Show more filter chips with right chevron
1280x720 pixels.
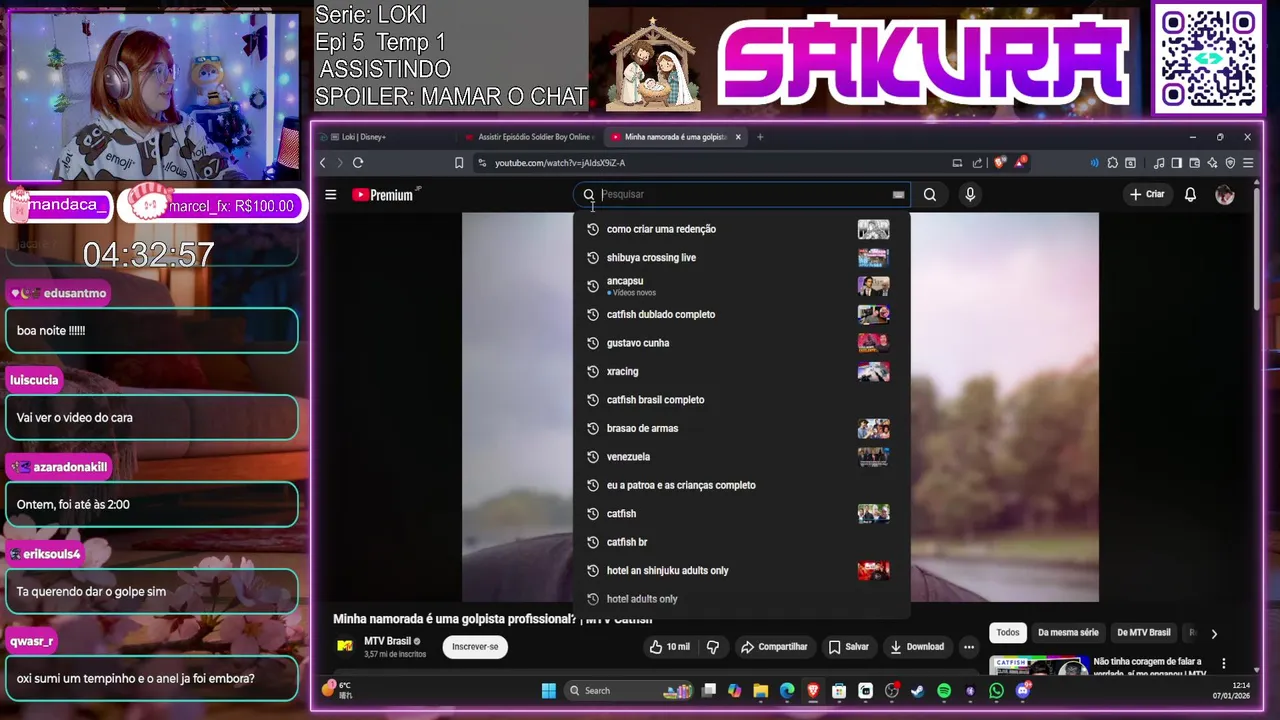[x=1214, y=633]
